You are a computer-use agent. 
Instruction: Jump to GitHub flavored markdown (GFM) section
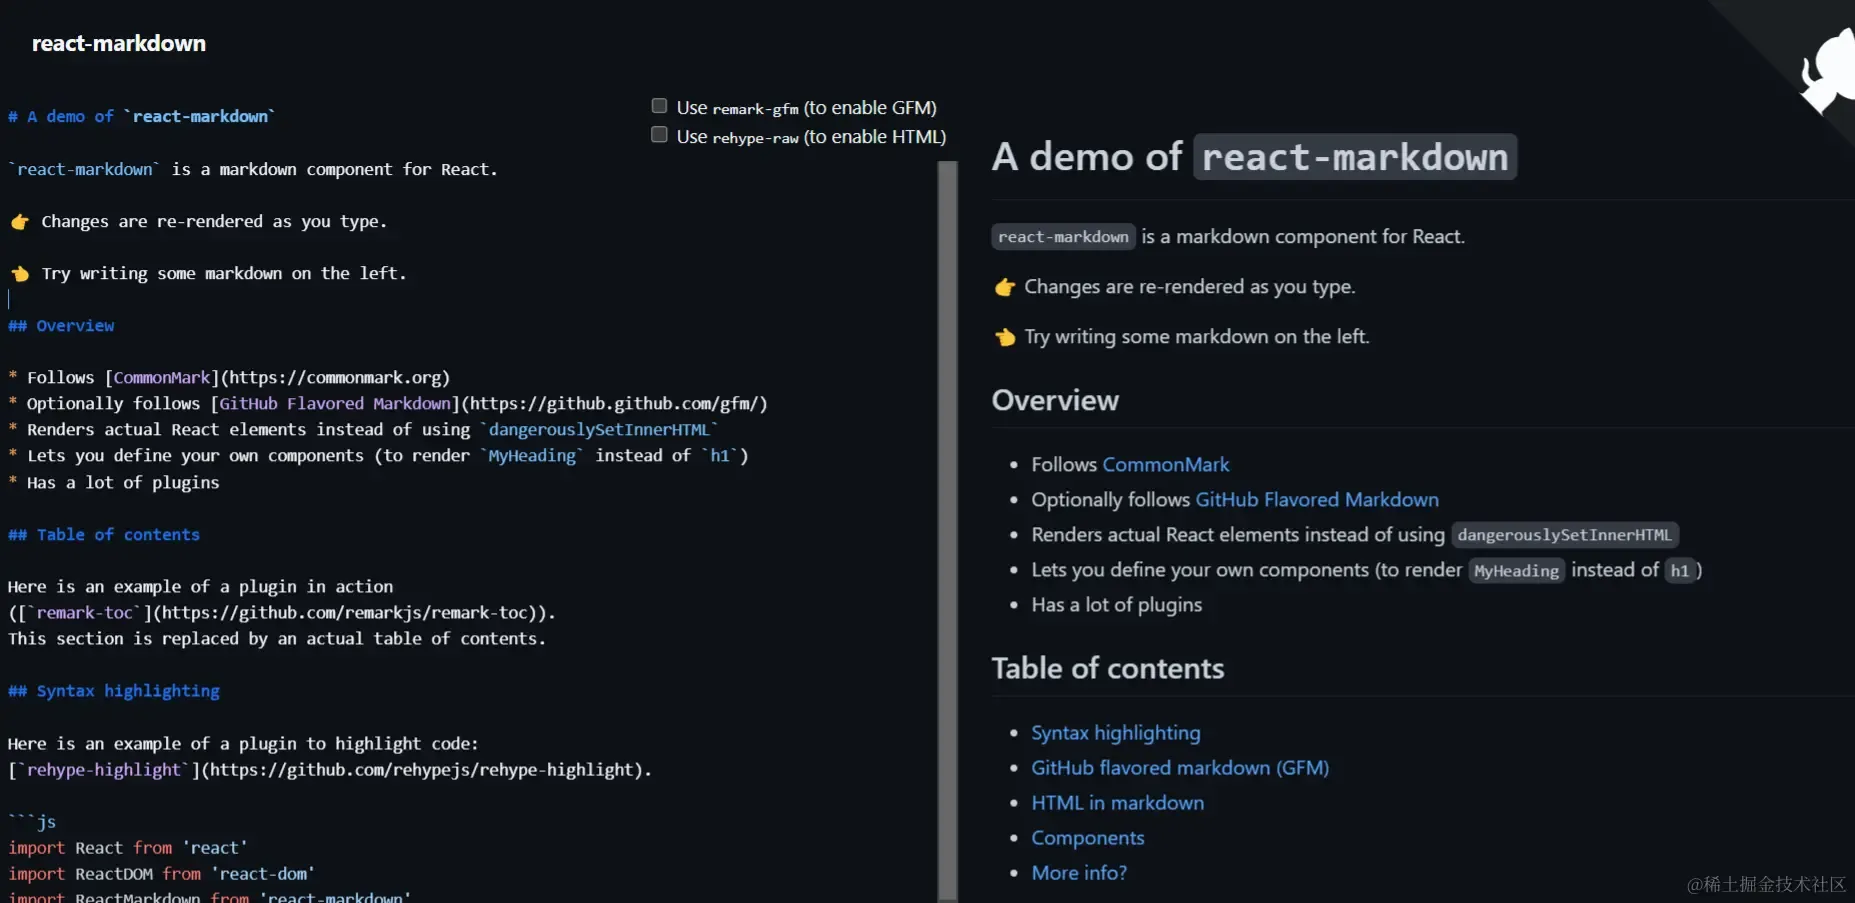(x=1180, y=768)
